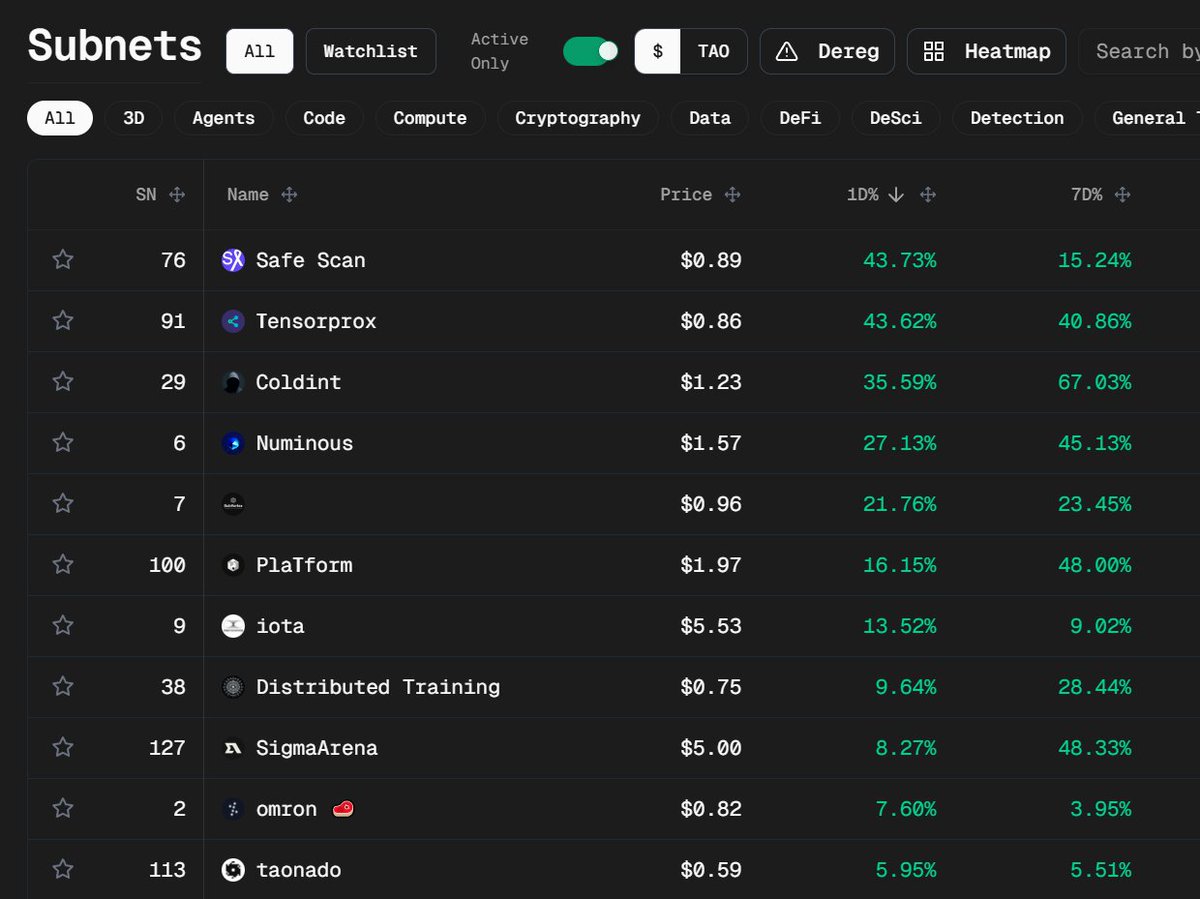
Task: Click the move handle beside SN column
Action: click(x=177, y=195)
